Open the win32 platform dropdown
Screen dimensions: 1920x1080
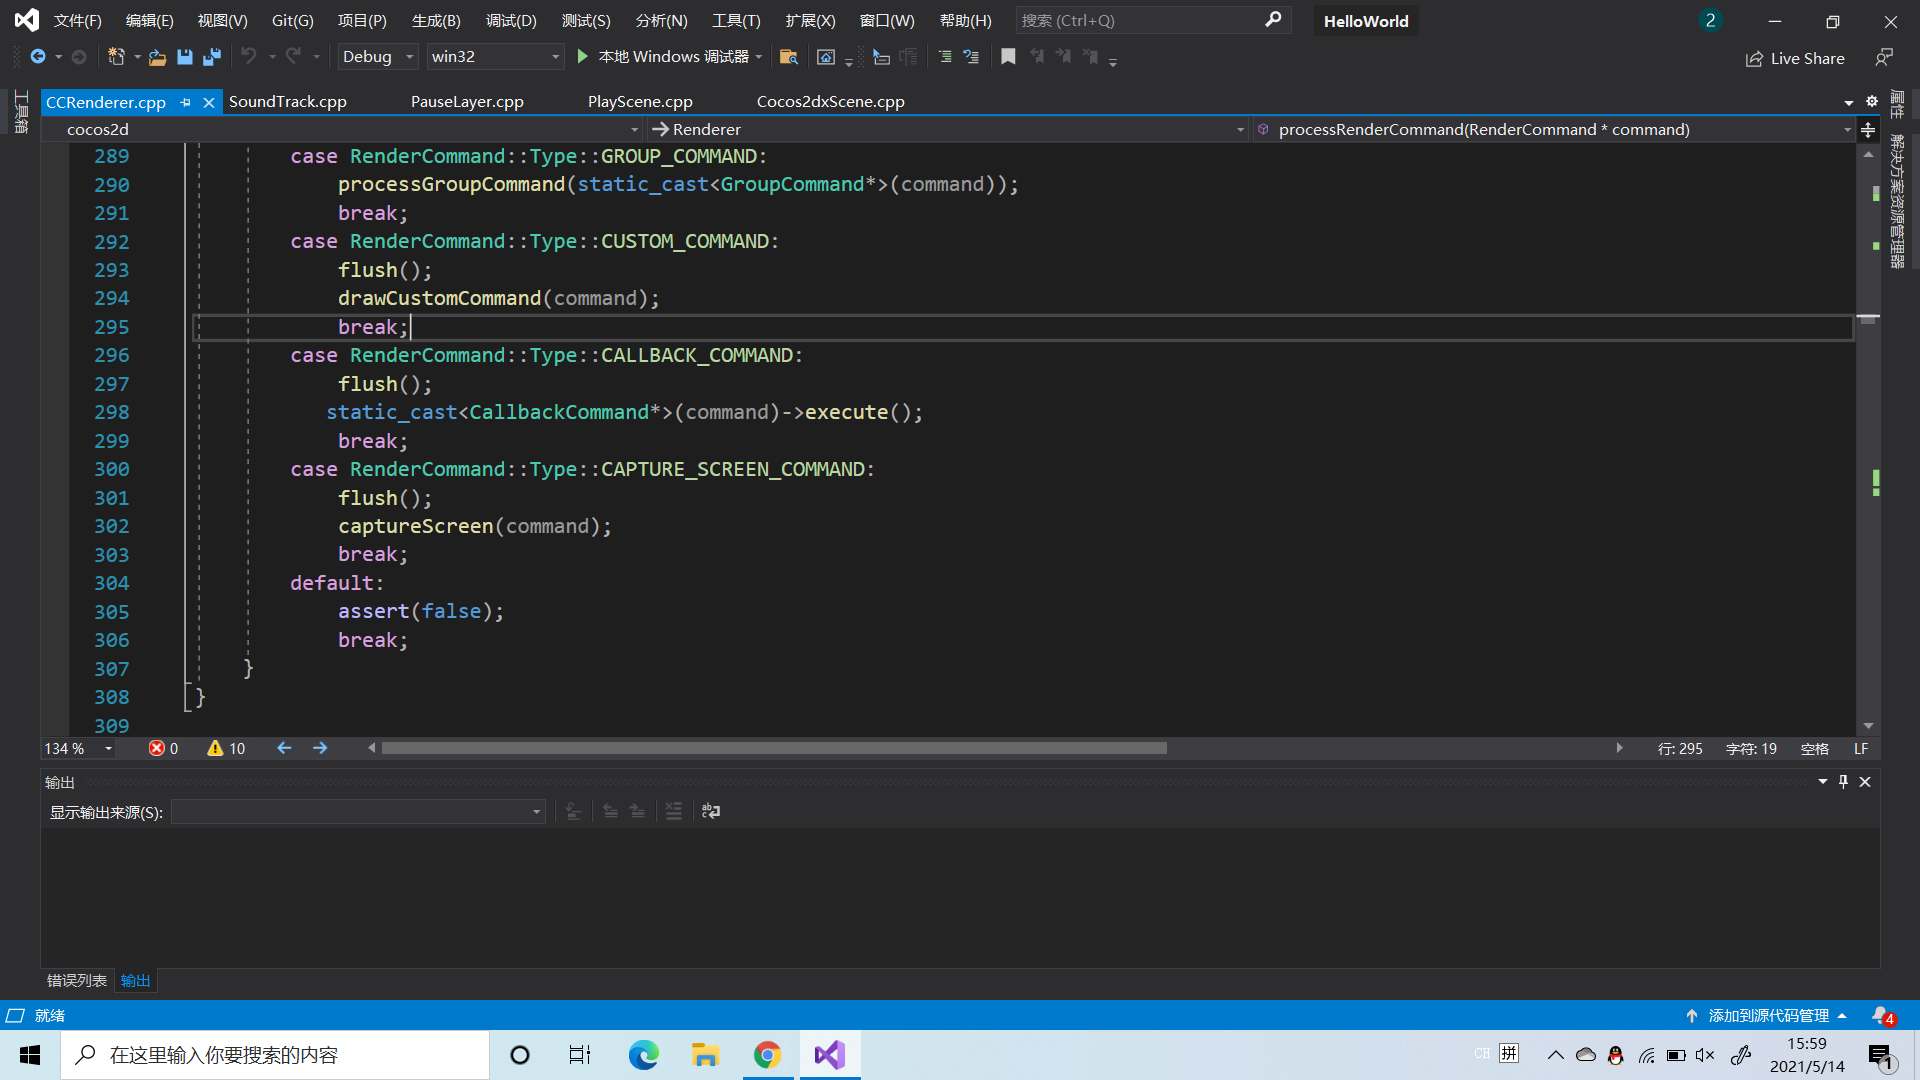pyautogui.click(x=495, y=57)
